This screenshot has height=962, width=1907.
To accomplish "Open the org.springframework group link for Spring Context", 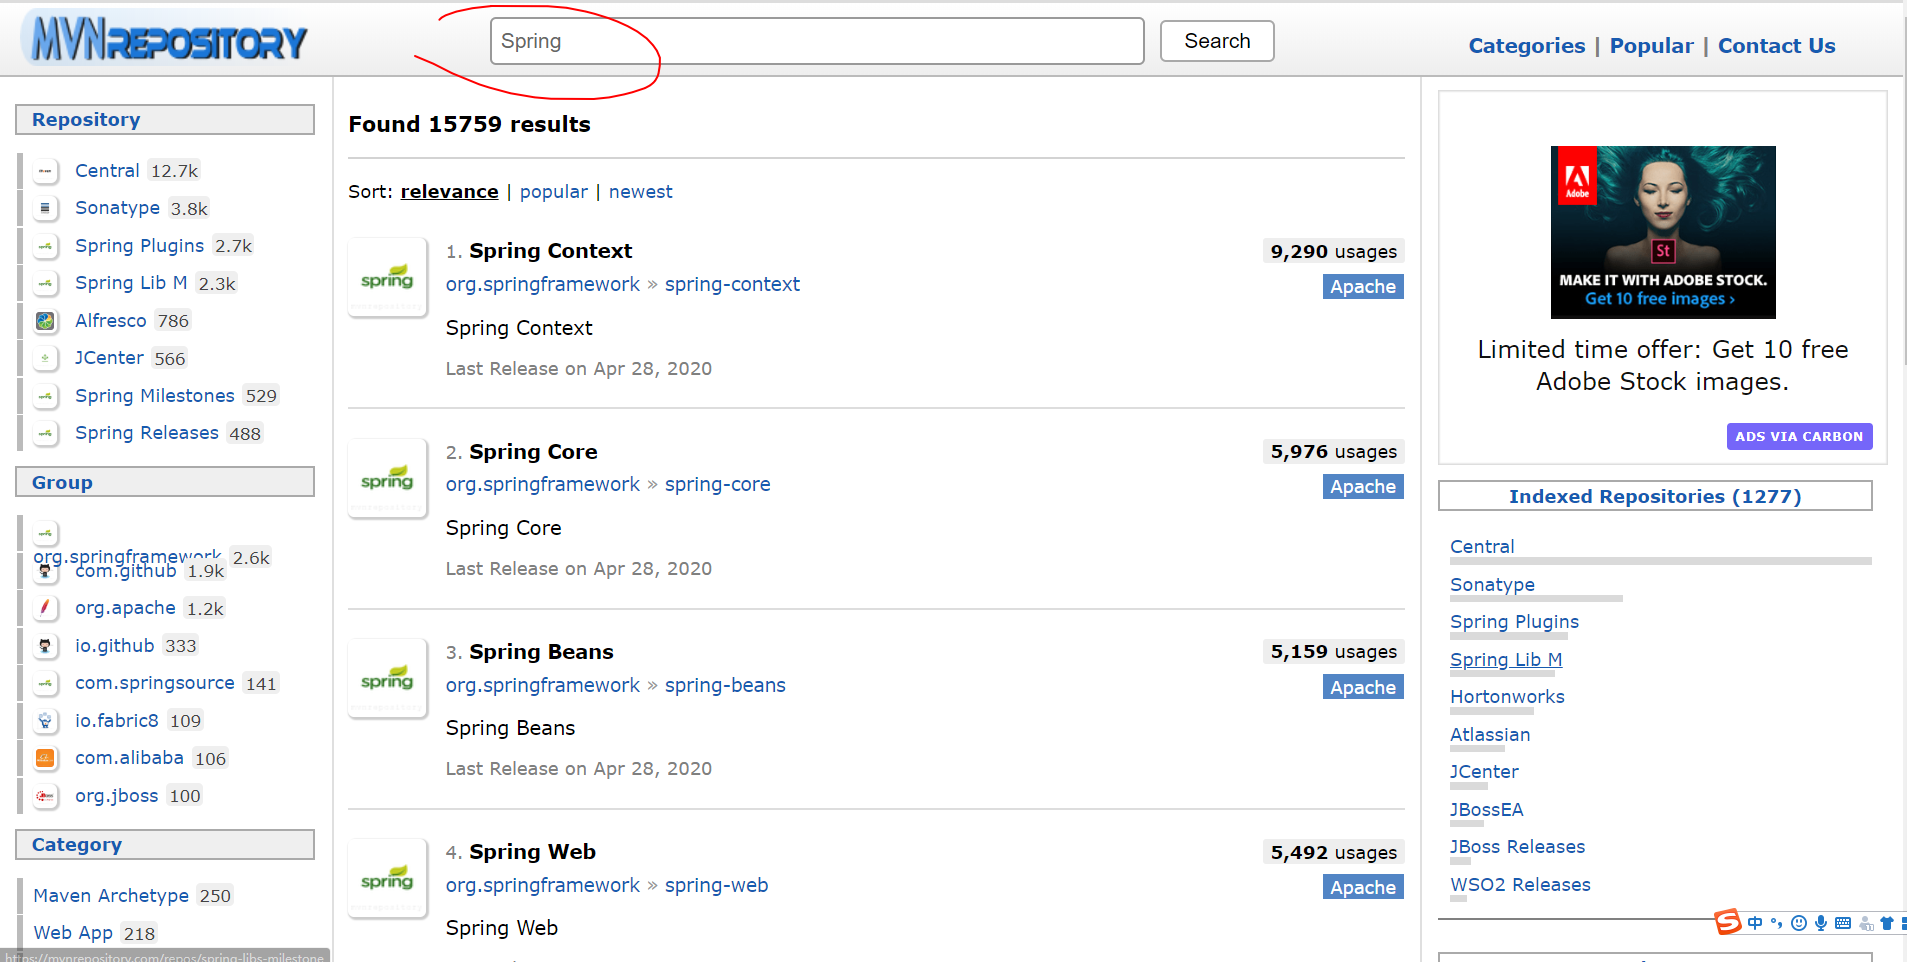I will point(543,285).
